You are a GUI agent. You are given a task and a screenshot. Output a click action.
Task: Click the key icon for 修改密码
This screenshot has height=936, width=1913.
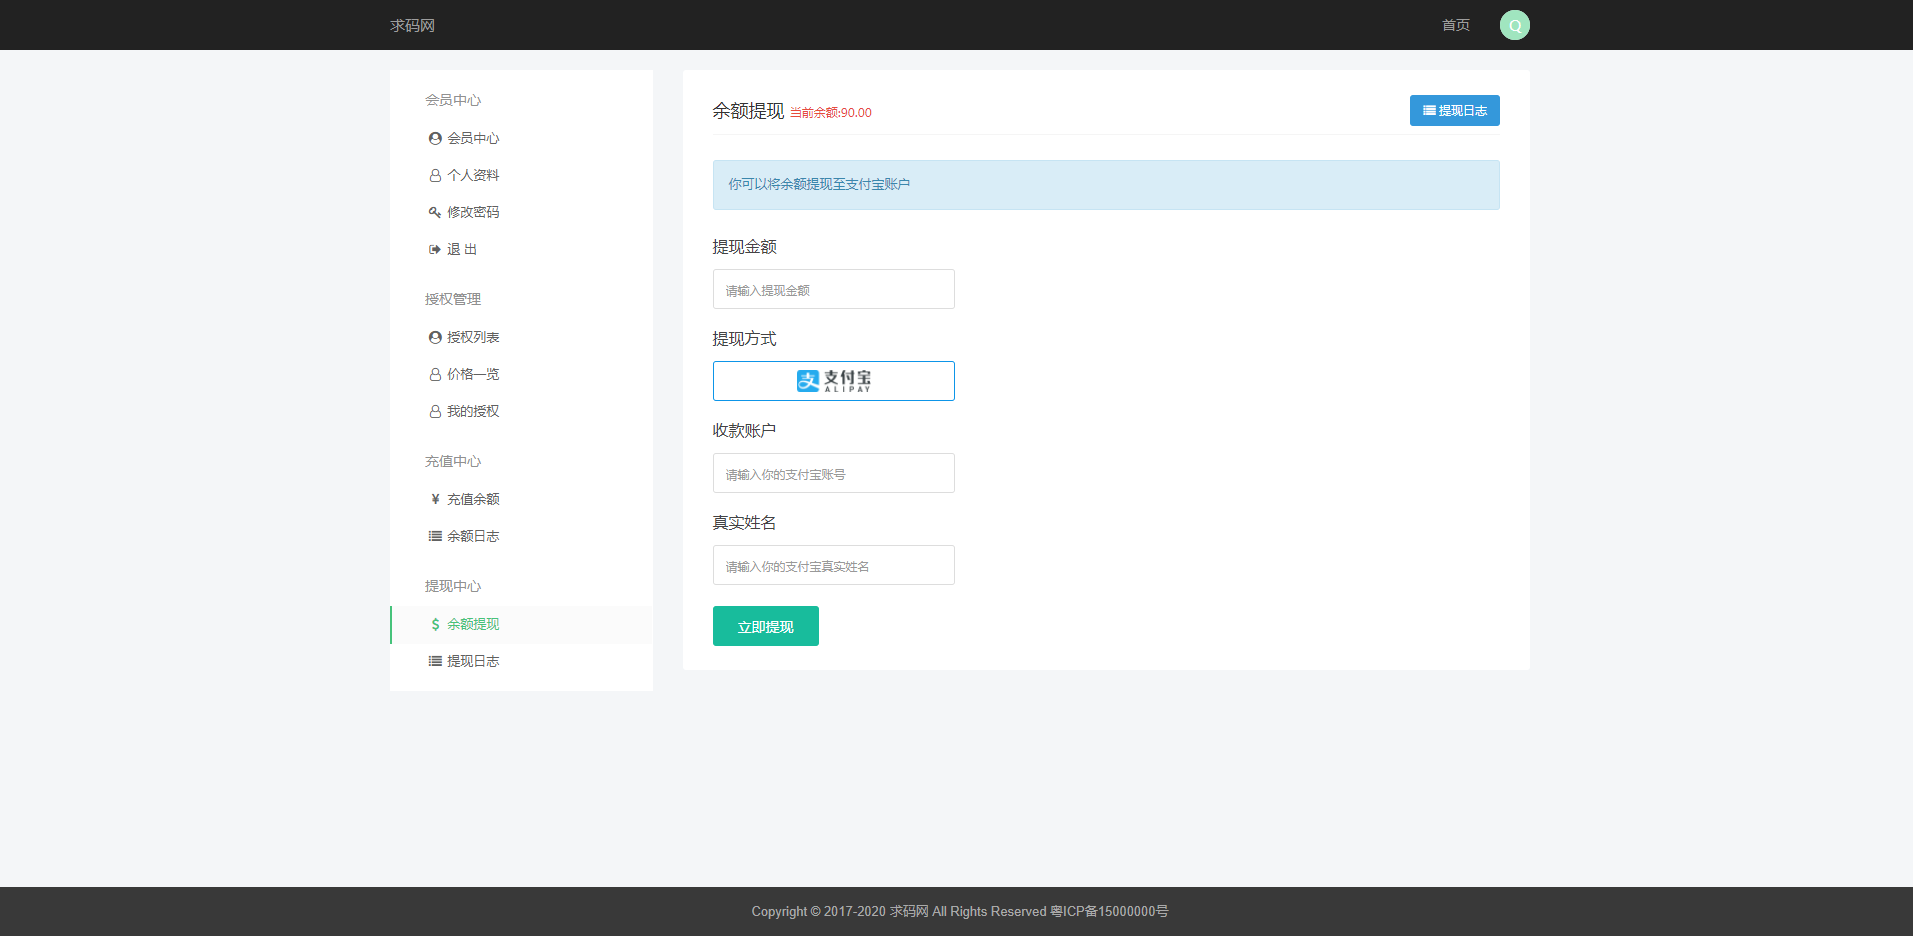[x=435, y=212]
